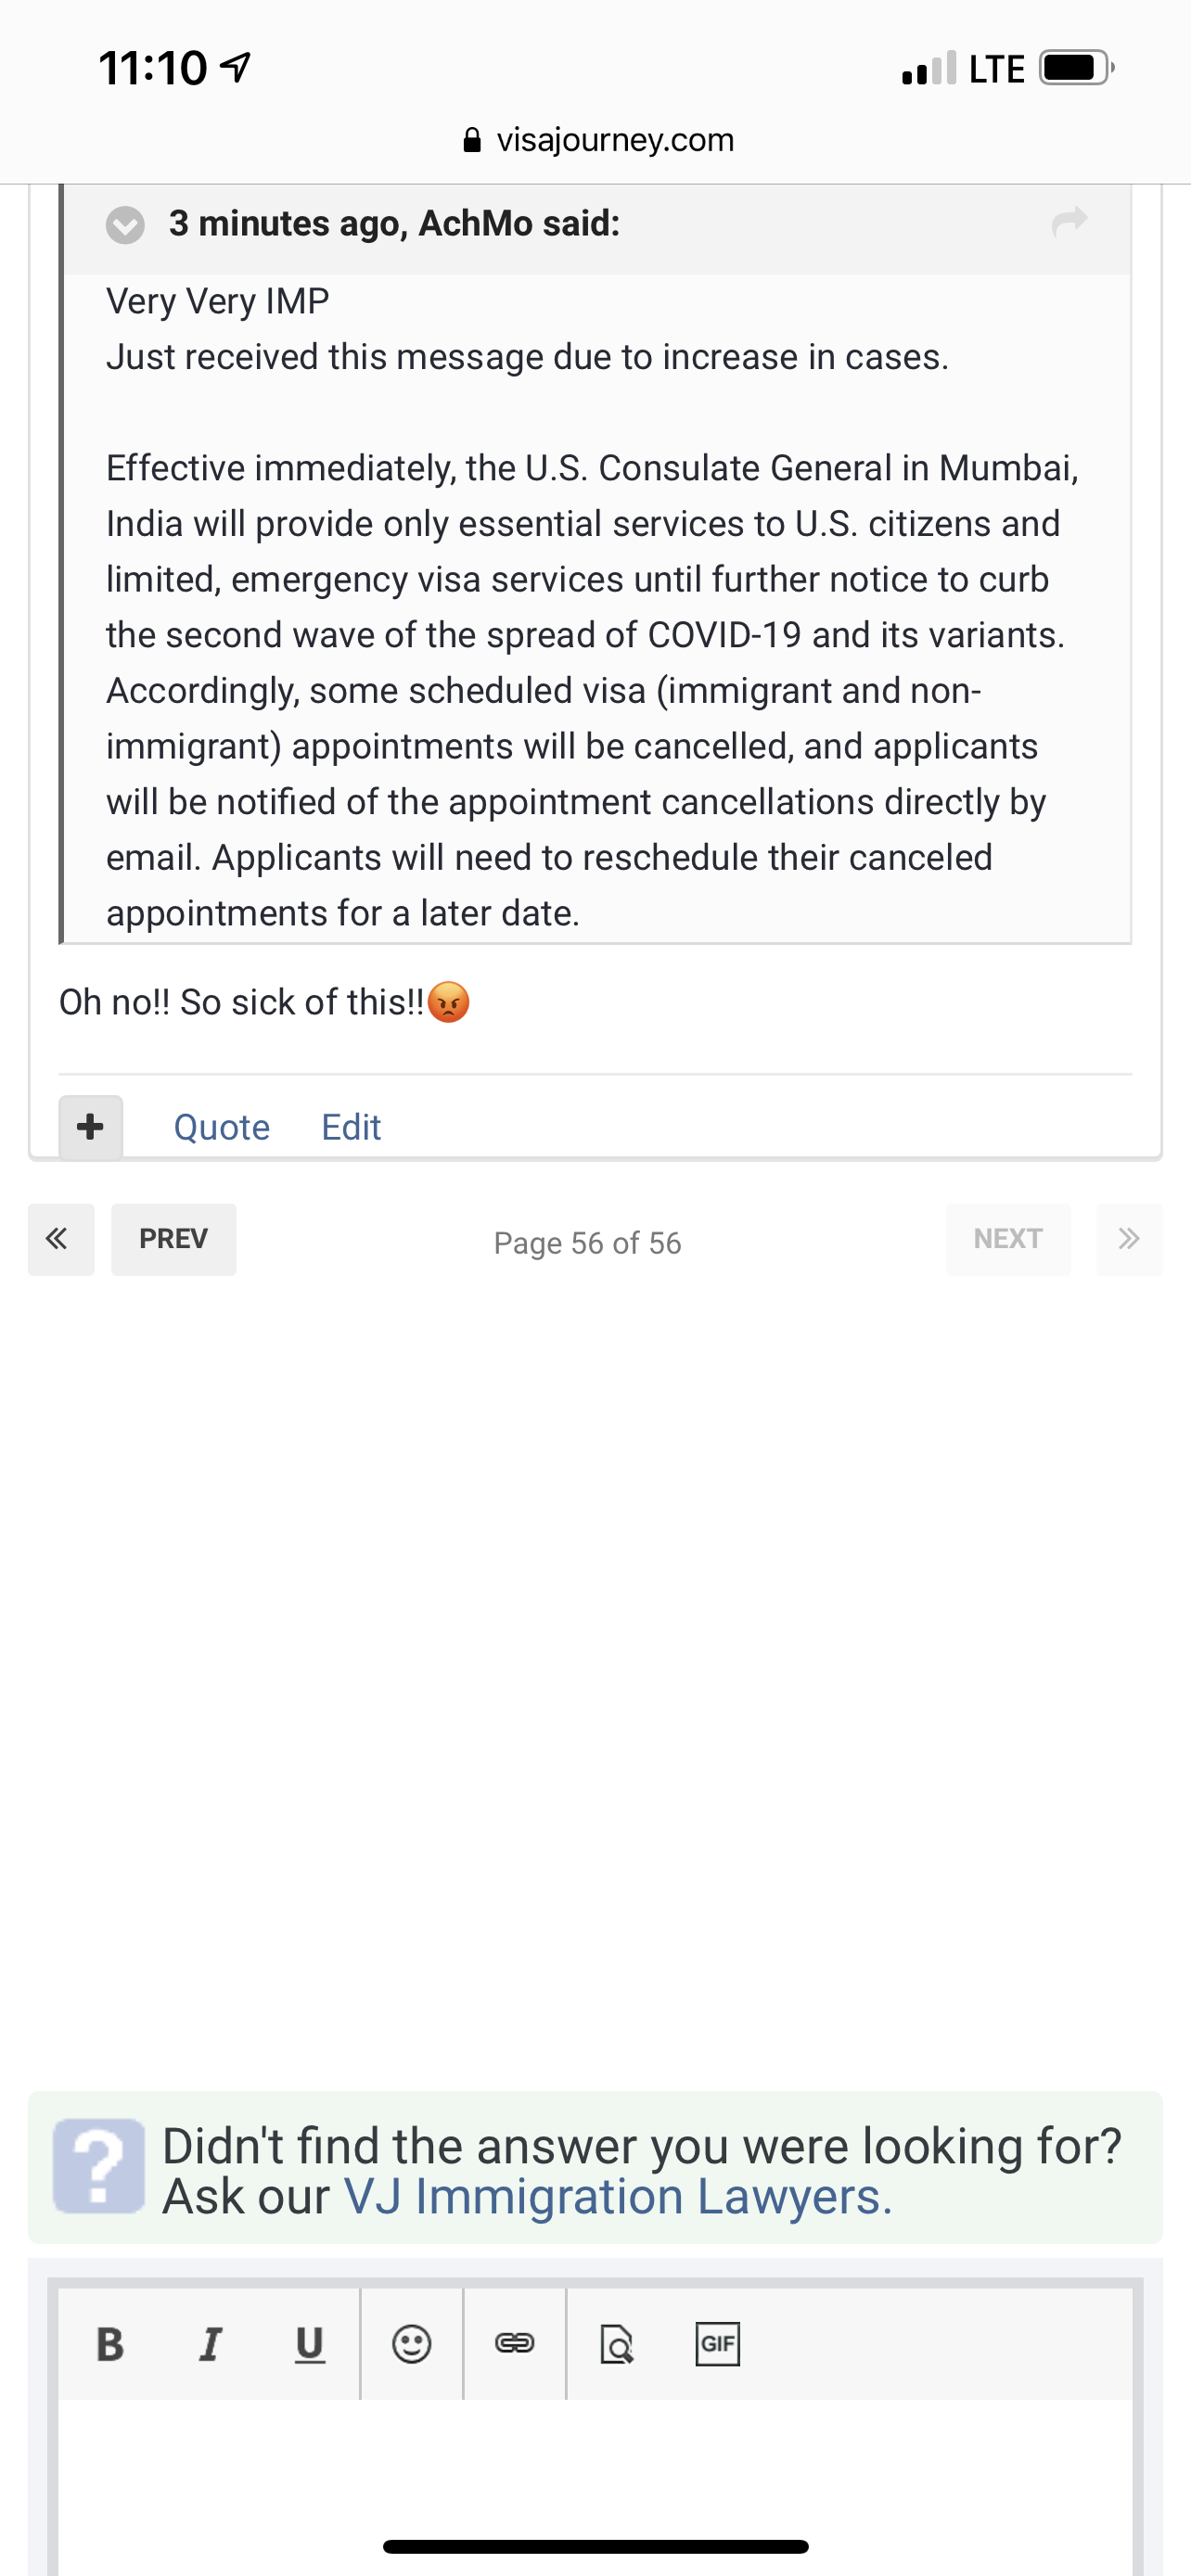This screenshot has width=1191, height=2576.
Task: Open the Page 56 of 56 selector
Action: (x=588, y=1243)
